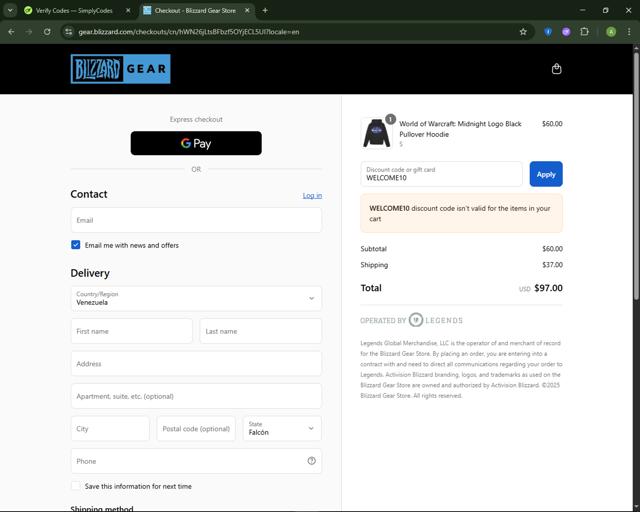Click the World of Warcraft hoodie title

[460, 129]
